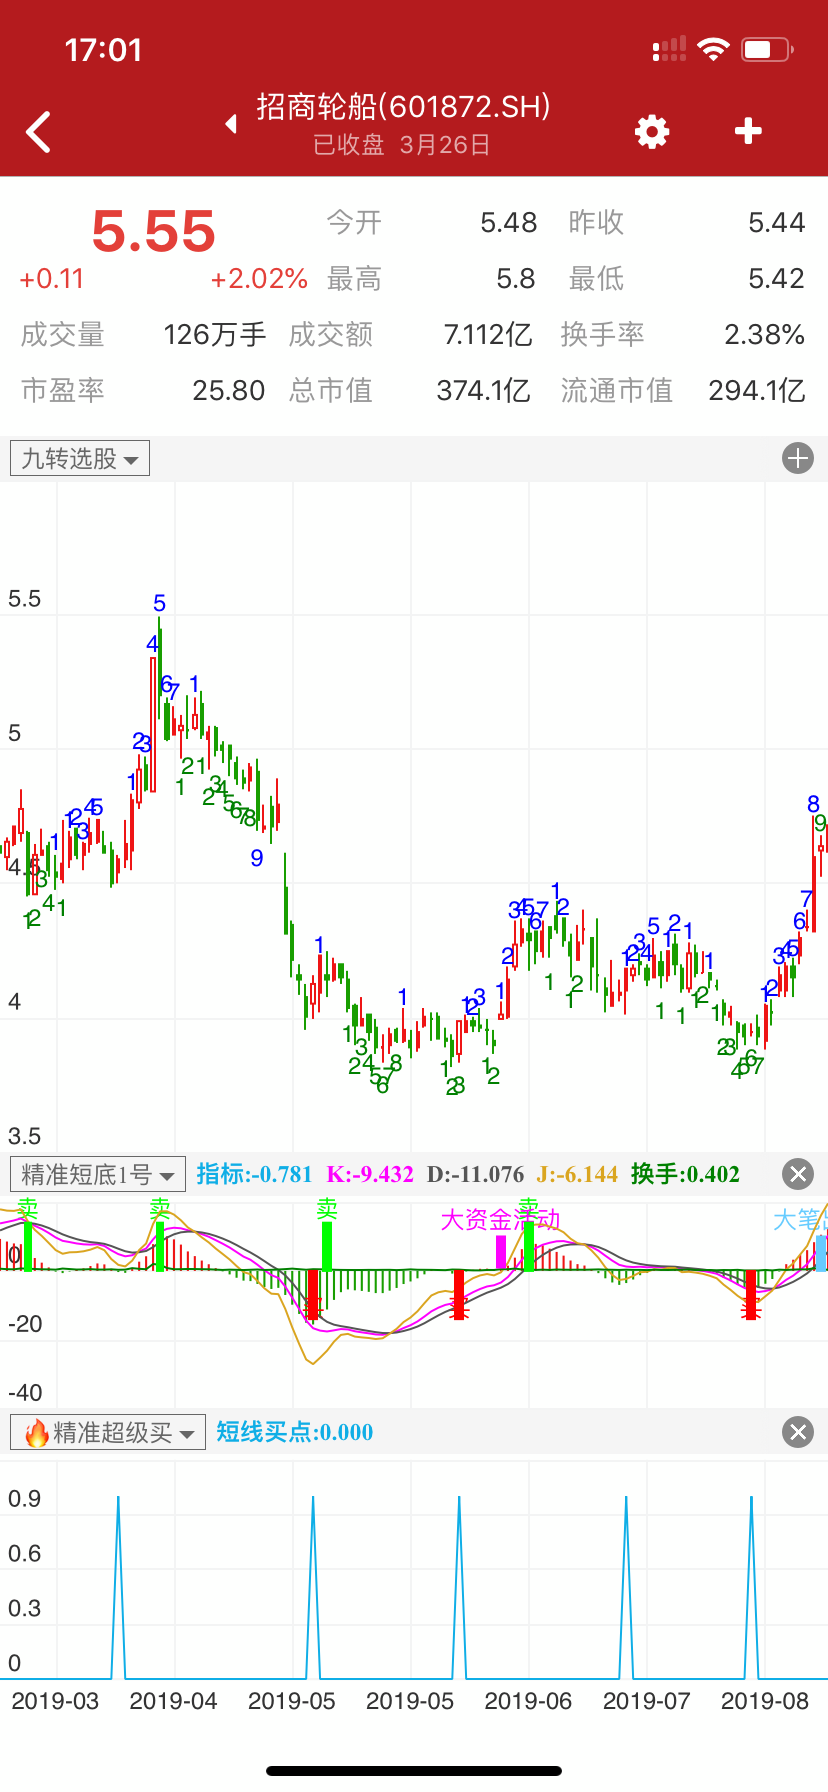Image resolution: width=828 pixels, height=1792 pixels.
Task: Select the 成交量 label
Action: point(62,335)
